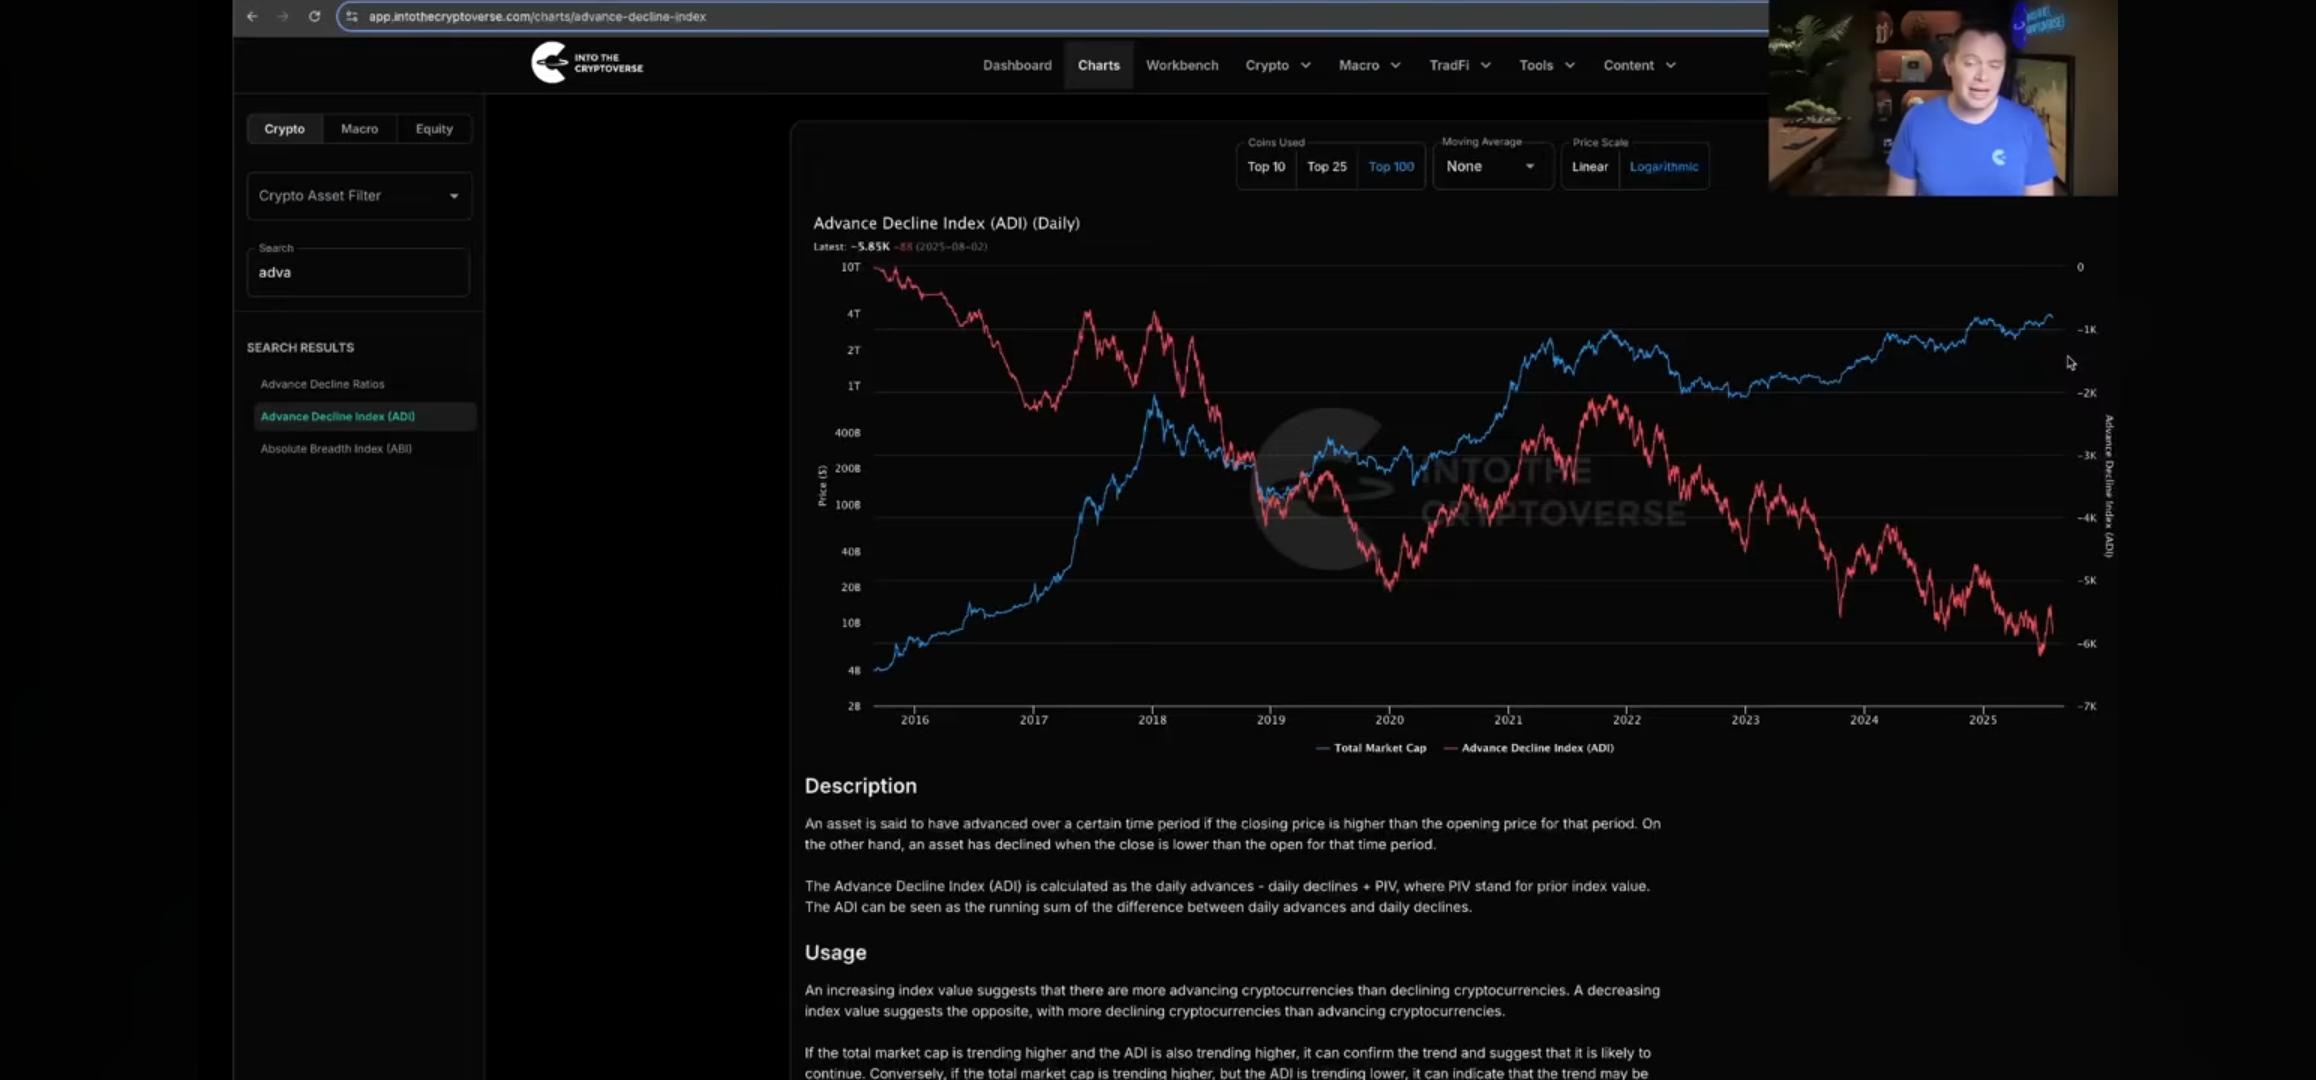This screenshot has width=2316, height=1080.
Task: Click the Description heading
Action: (860, 786)
